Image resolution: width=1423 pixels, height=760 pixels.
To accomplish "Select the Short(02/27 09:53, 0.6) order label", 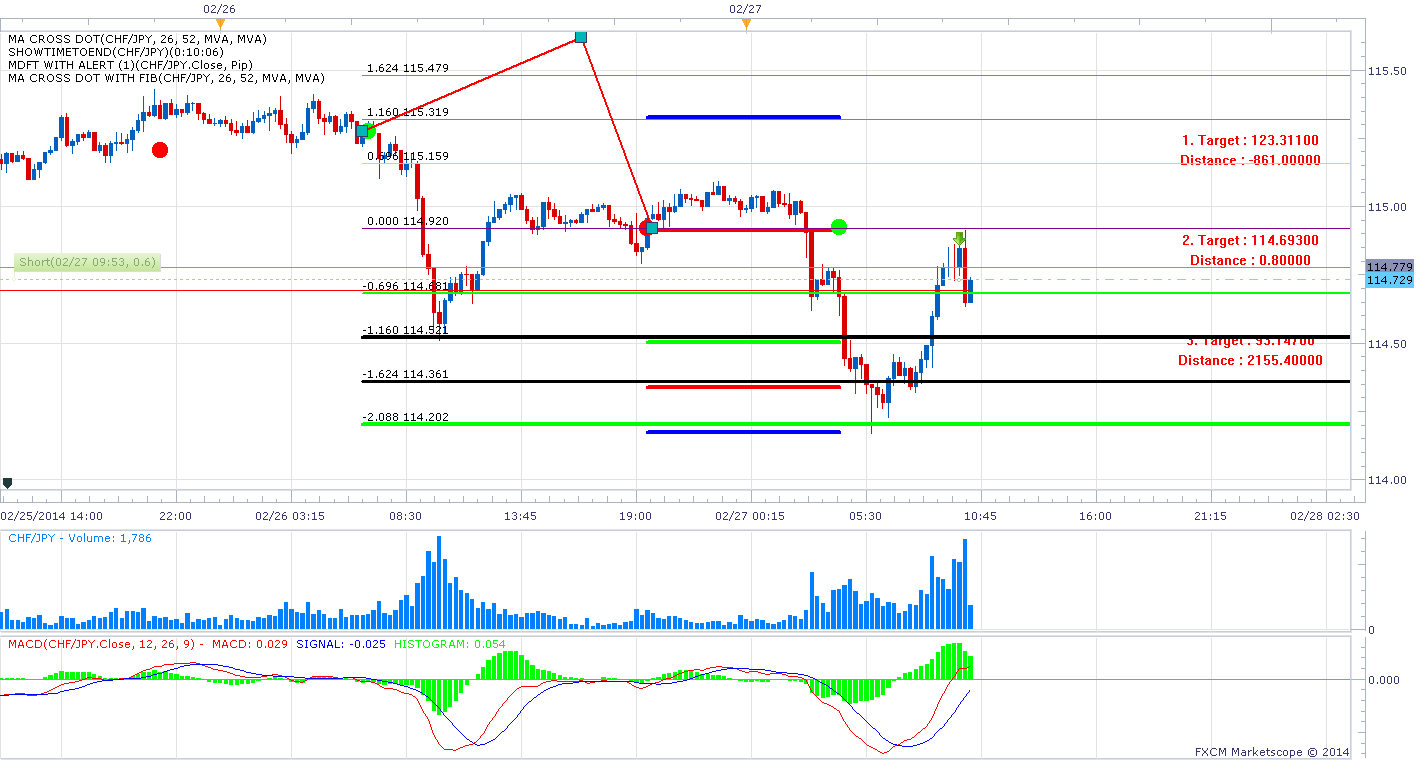I will click(x=88, y=263).
